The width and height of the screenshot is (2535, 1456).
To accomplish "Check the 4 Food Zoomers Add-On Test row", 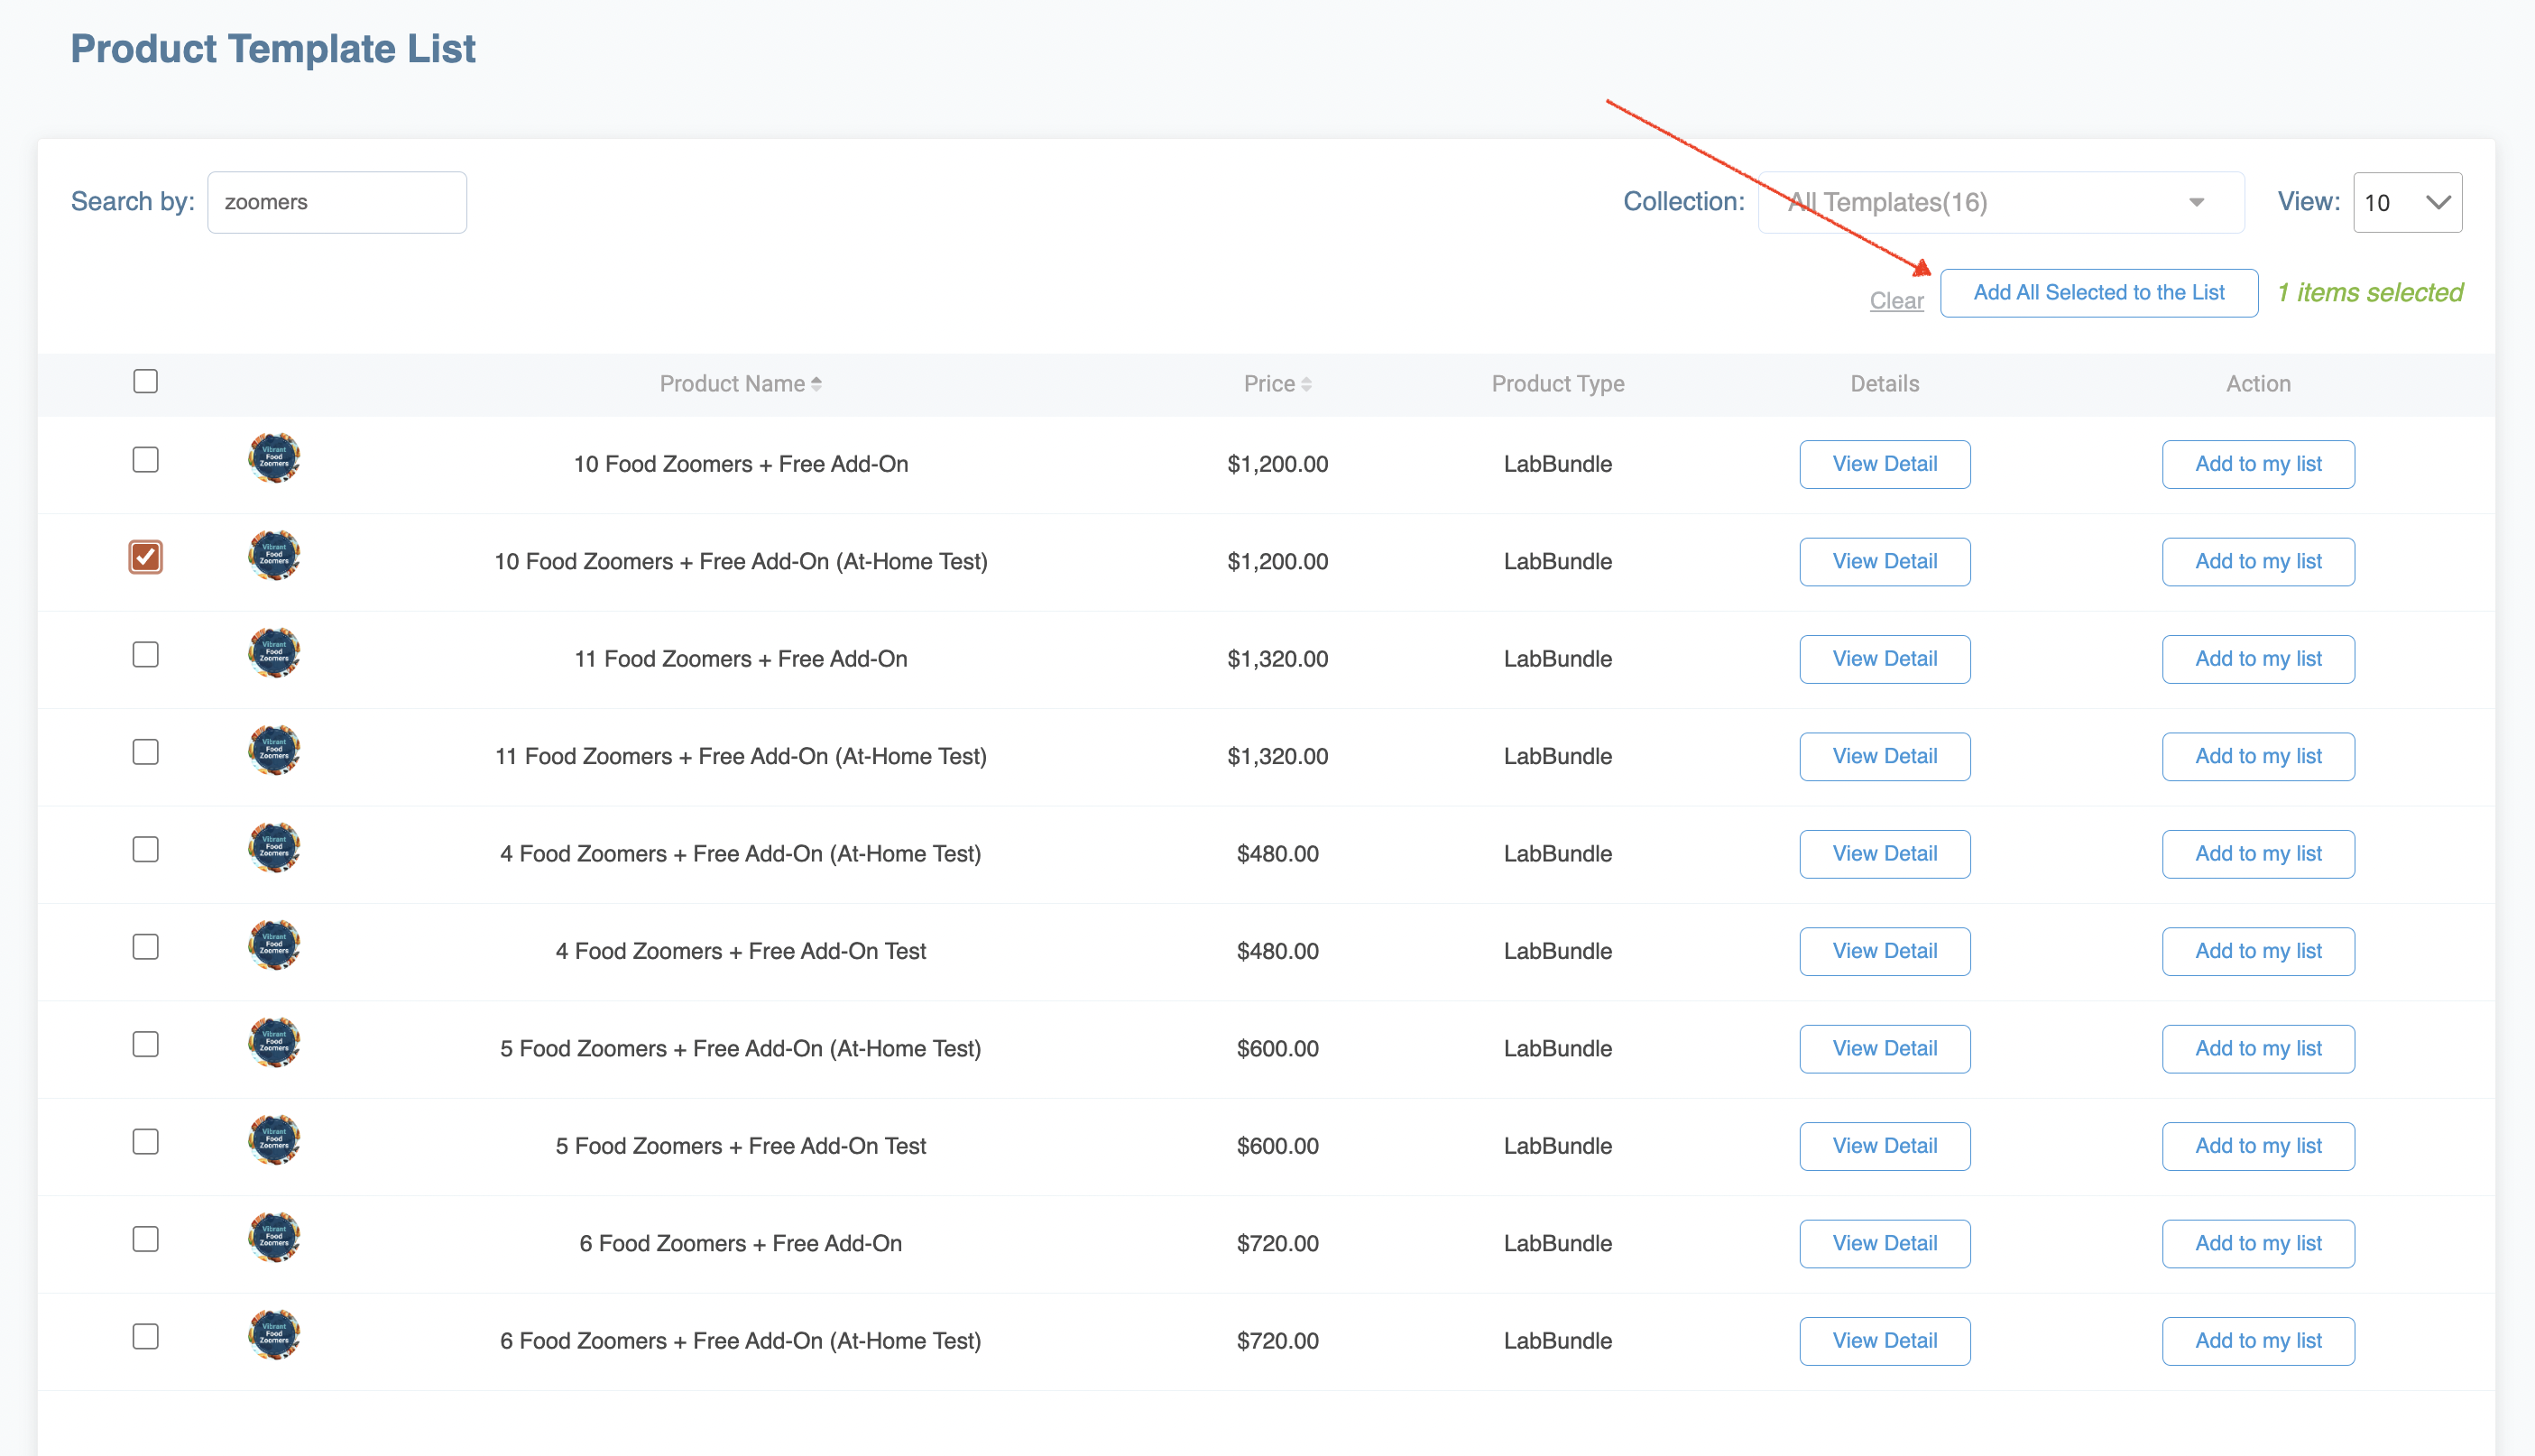I will coord(146,947).
